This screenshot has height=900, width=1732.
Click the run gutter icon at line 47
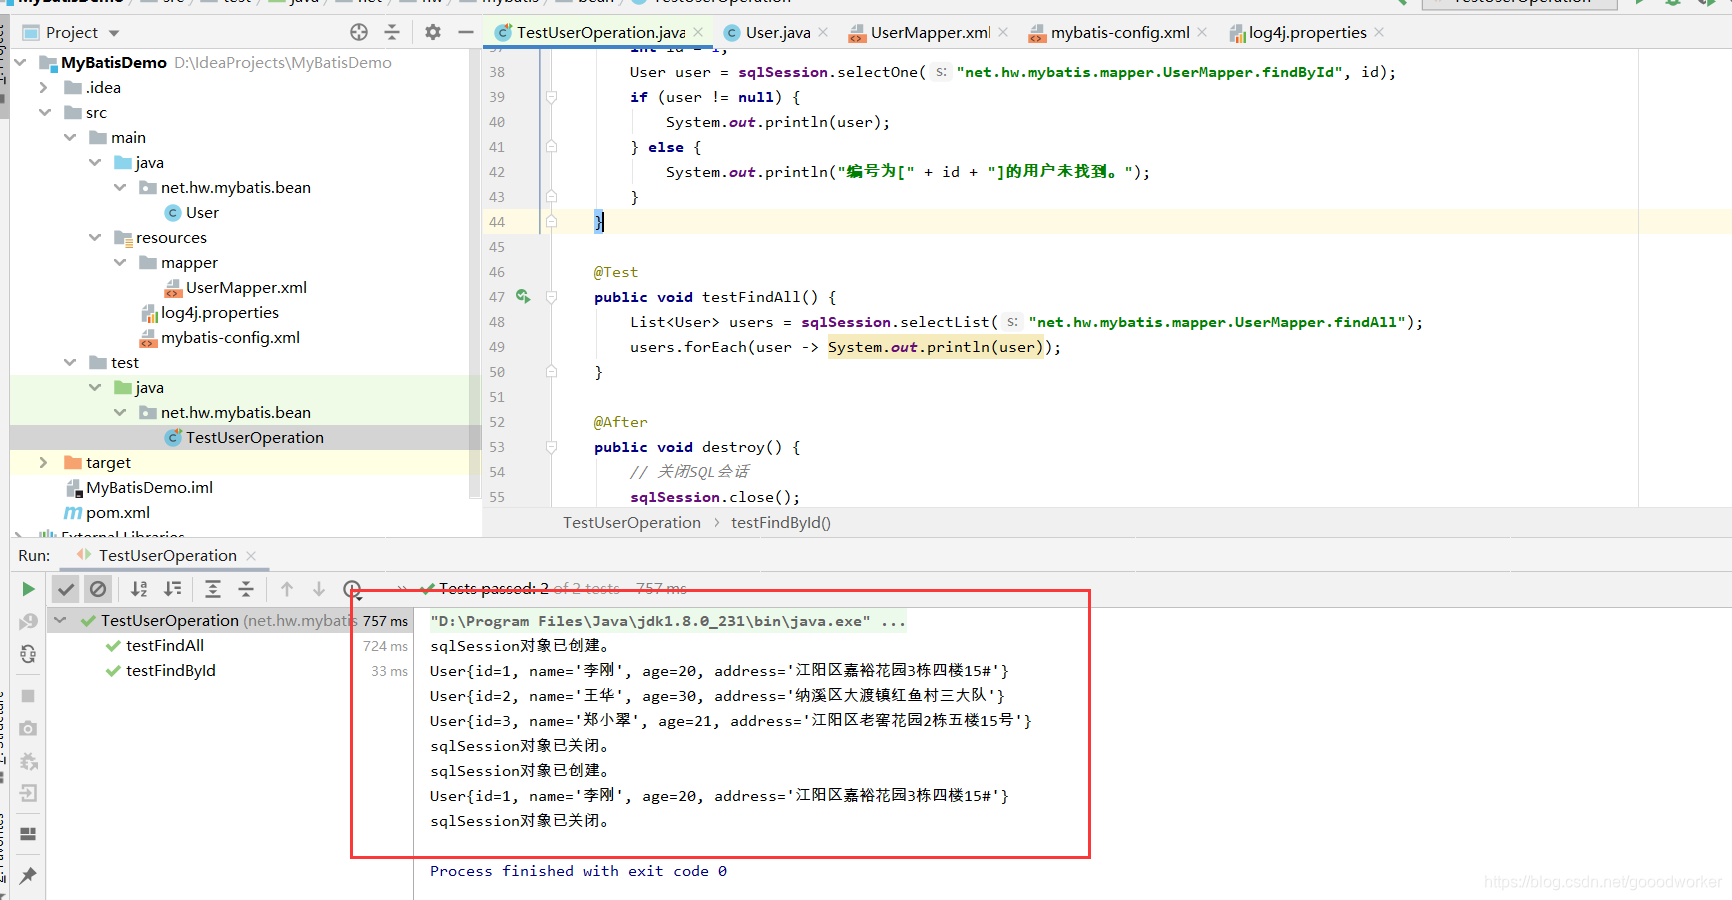point(523,296)
